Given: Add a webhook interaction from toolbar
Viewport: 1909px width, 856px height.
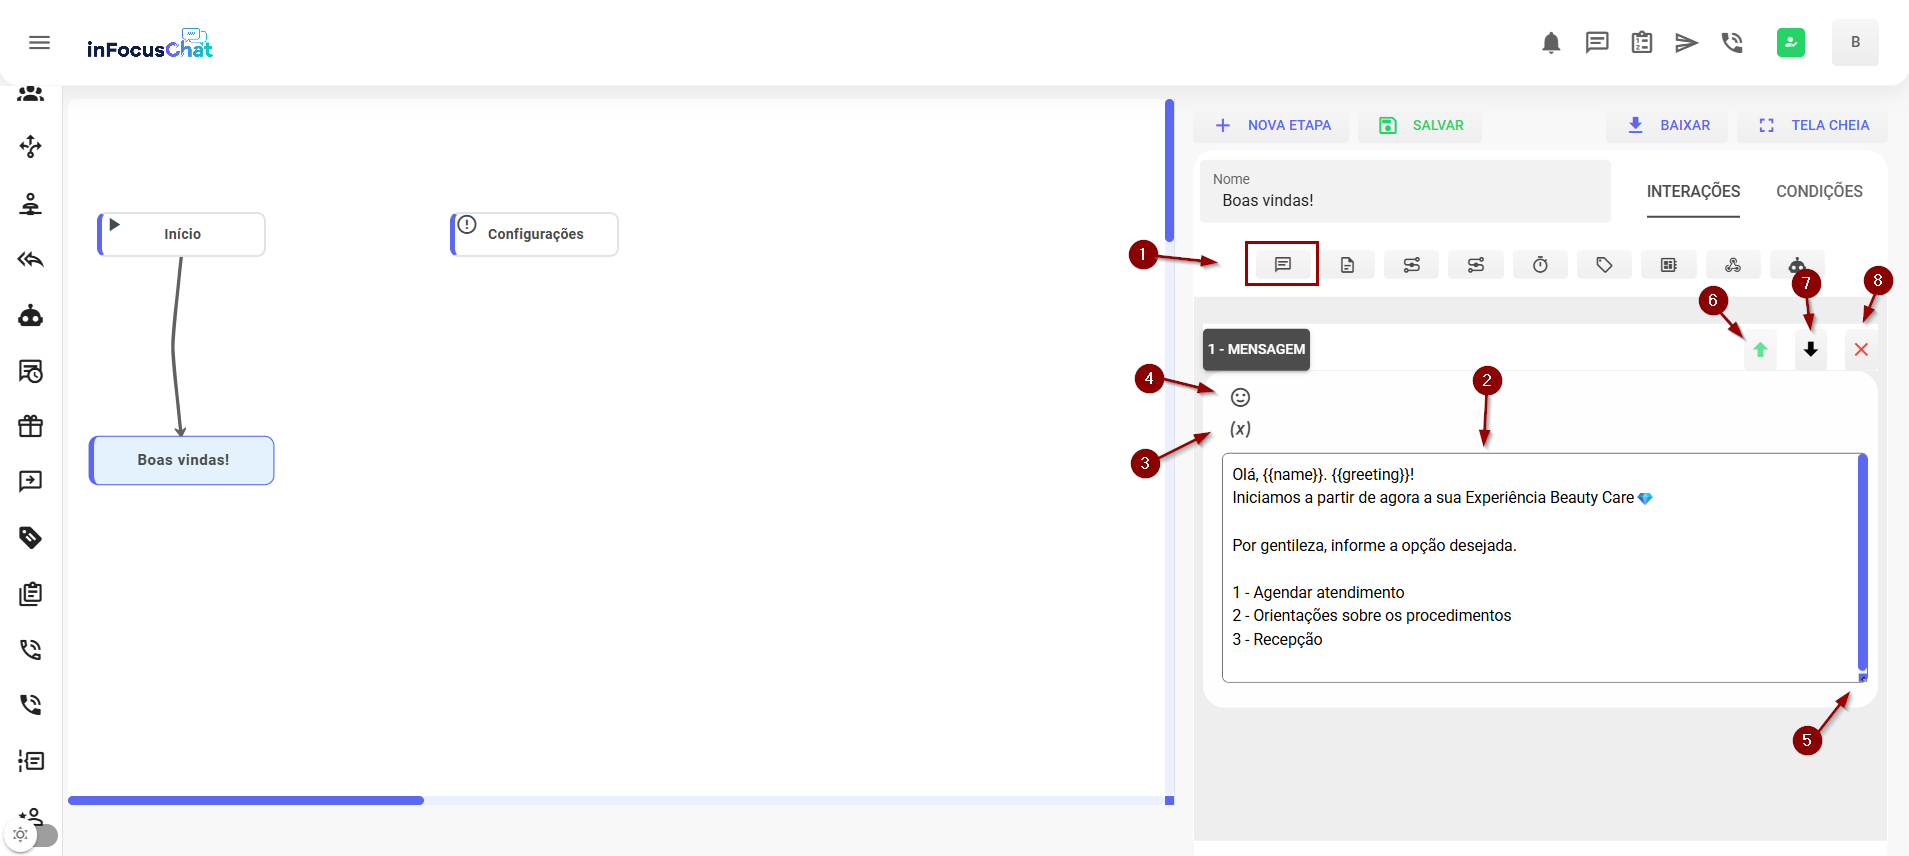Looking at the screenshot, I should 1732,265.
